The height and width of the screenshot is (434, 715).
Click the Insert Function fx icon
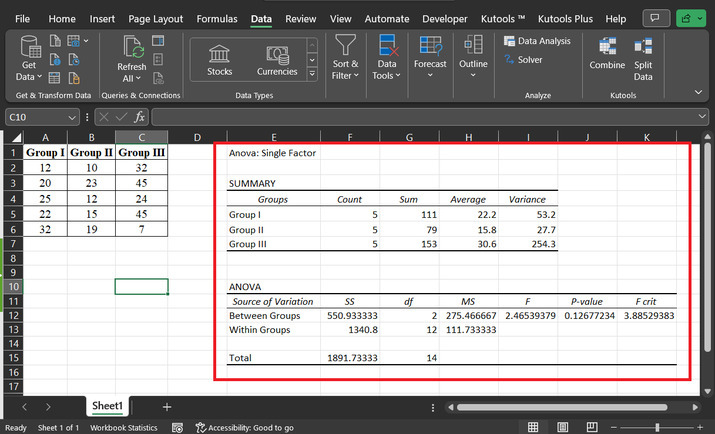point(140,117)
